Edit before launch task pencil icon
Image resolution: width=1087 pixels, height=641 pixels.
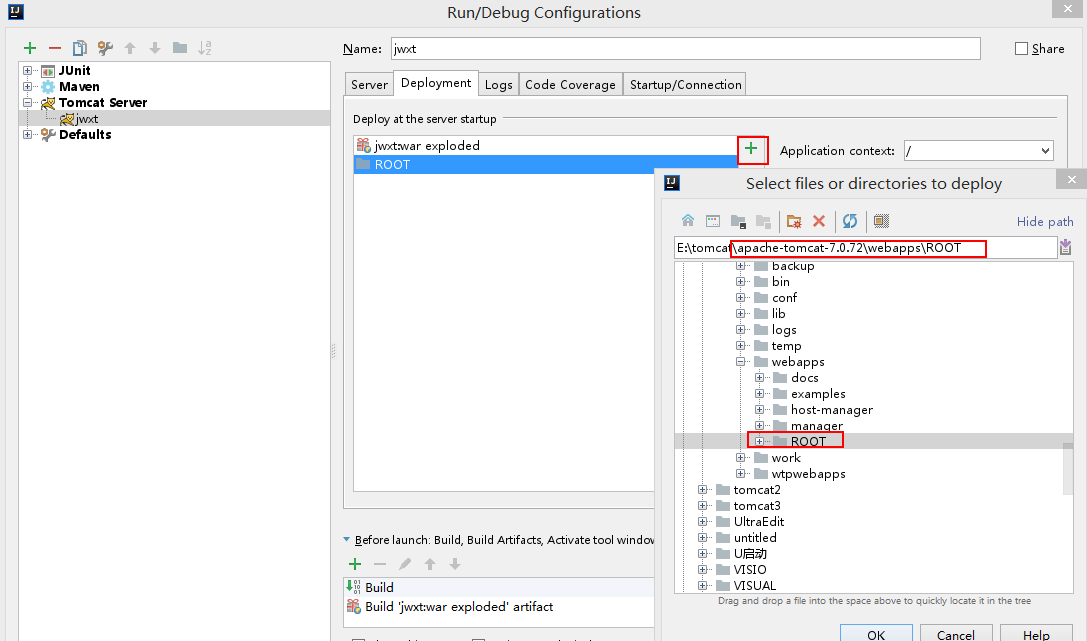coord(405,564)
